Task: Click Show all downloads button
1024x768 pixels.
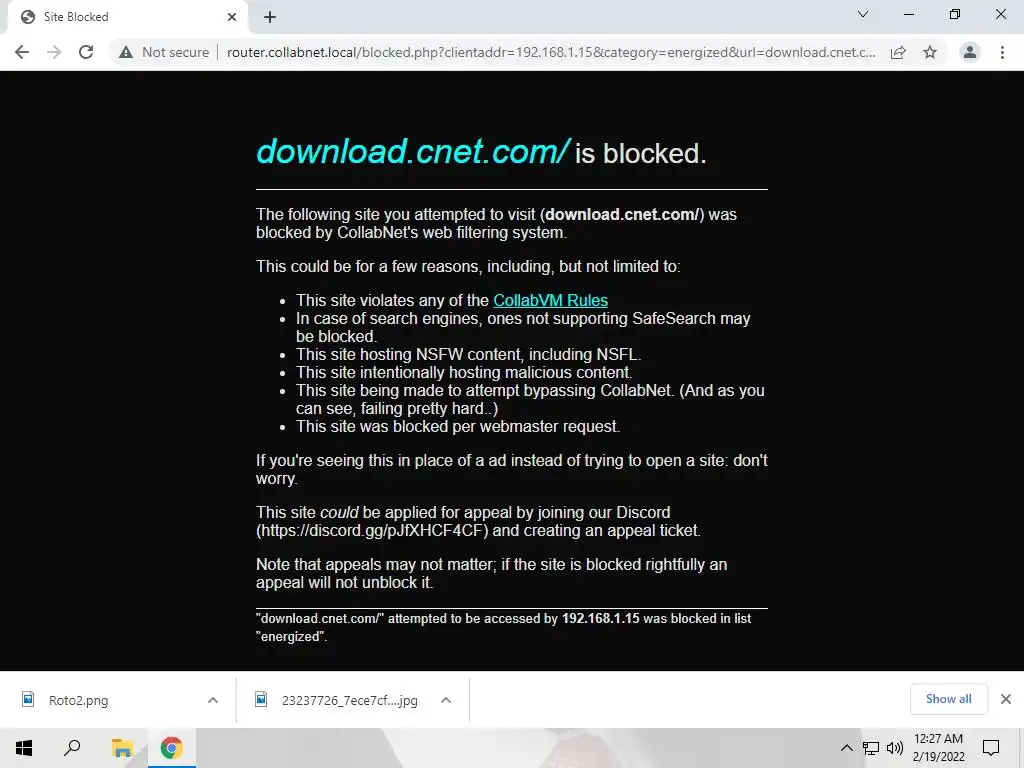Action: pos(948,699)
